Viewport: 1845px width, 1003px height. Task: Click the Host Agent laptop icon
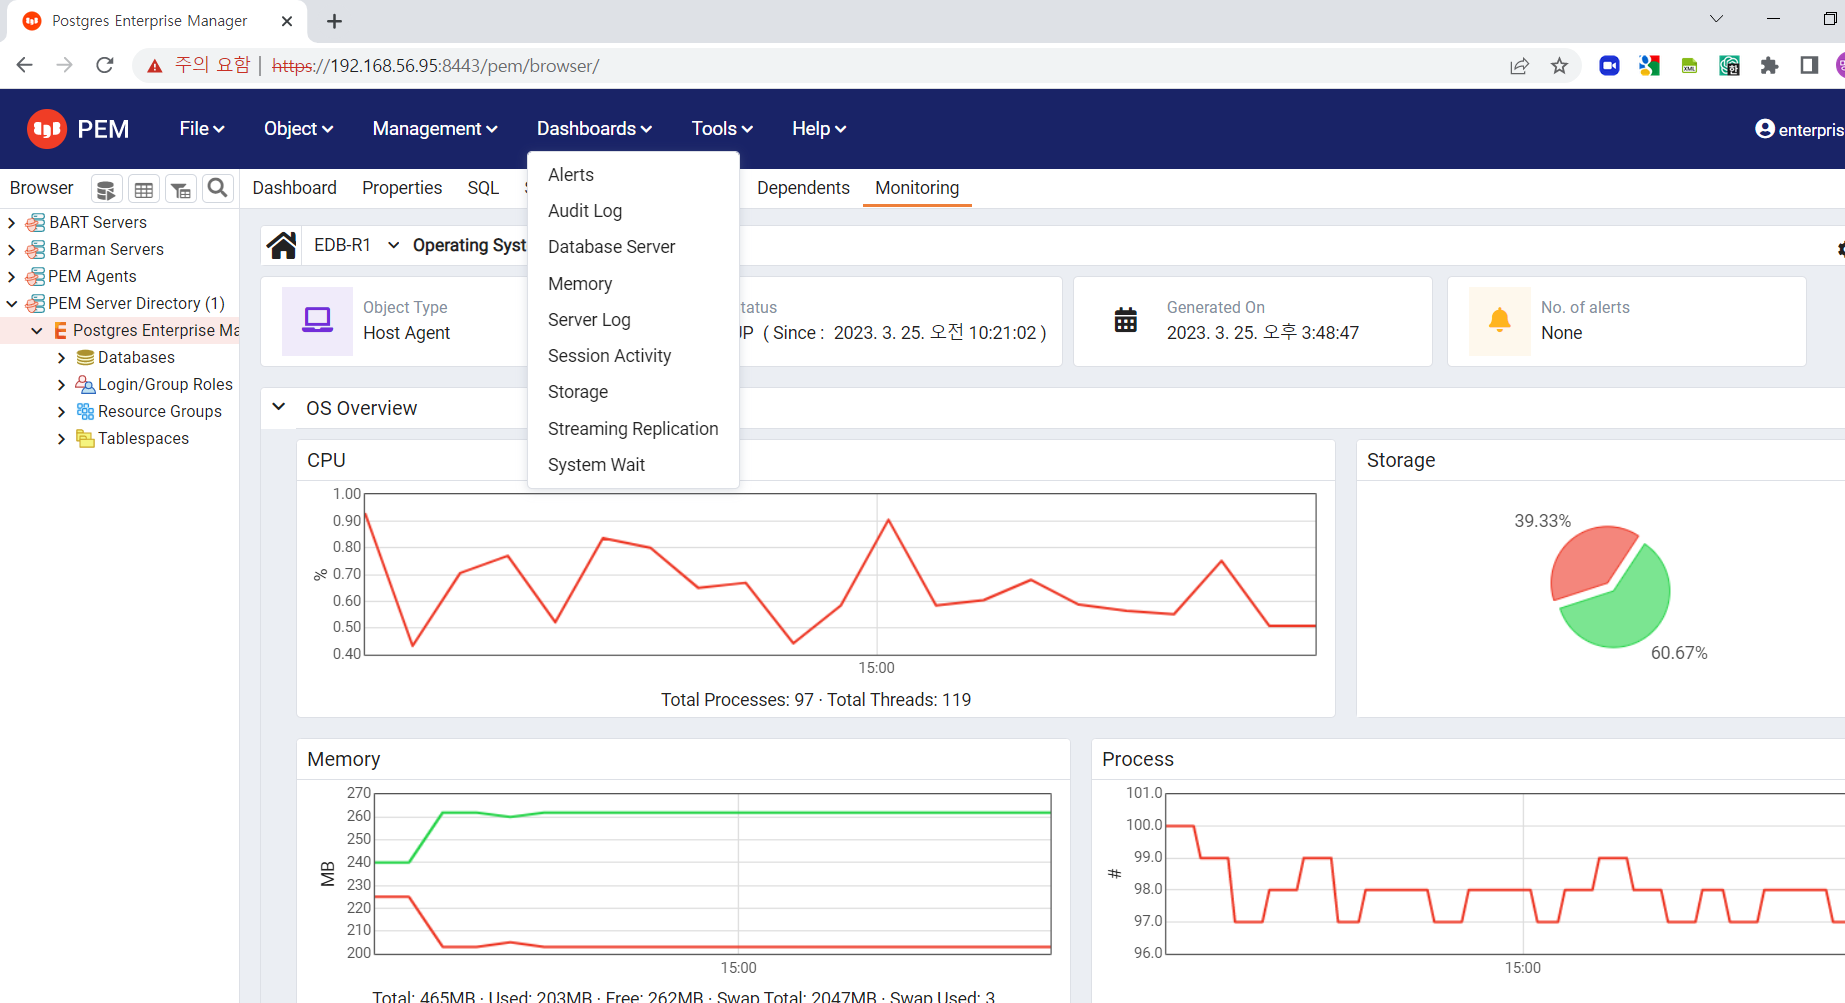point(317,320)
